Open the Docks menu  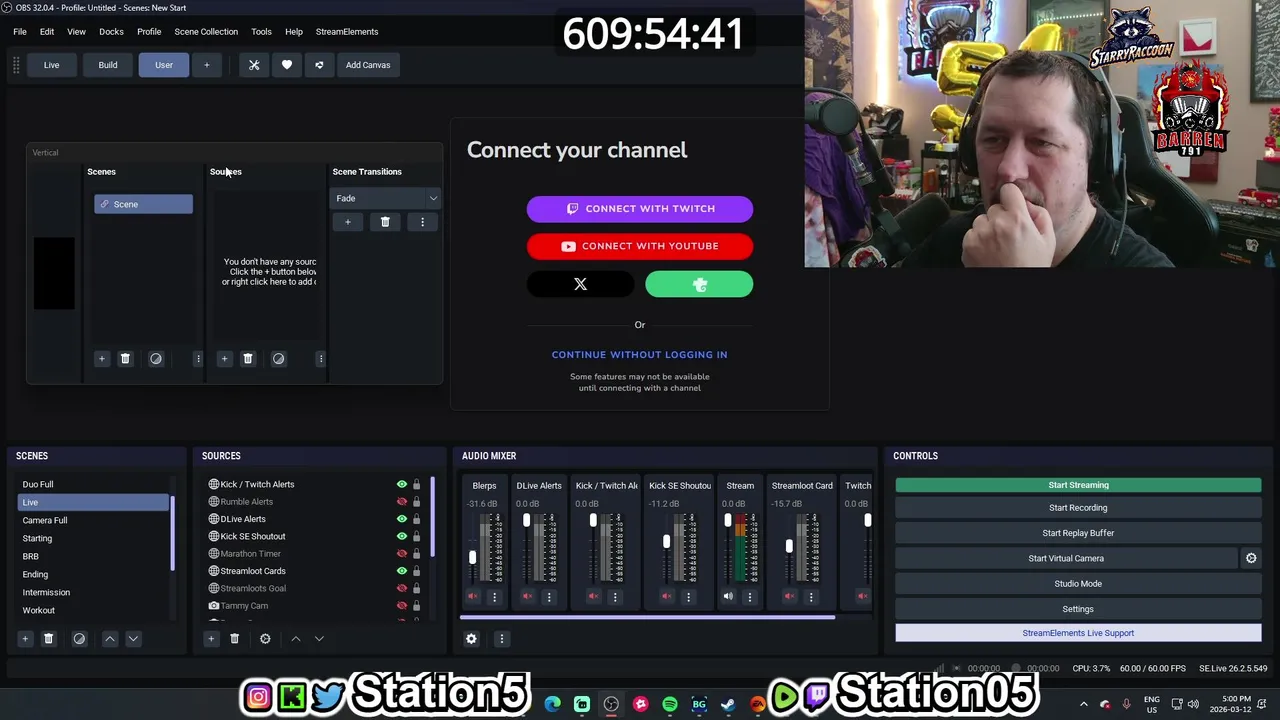pos(111,32)
